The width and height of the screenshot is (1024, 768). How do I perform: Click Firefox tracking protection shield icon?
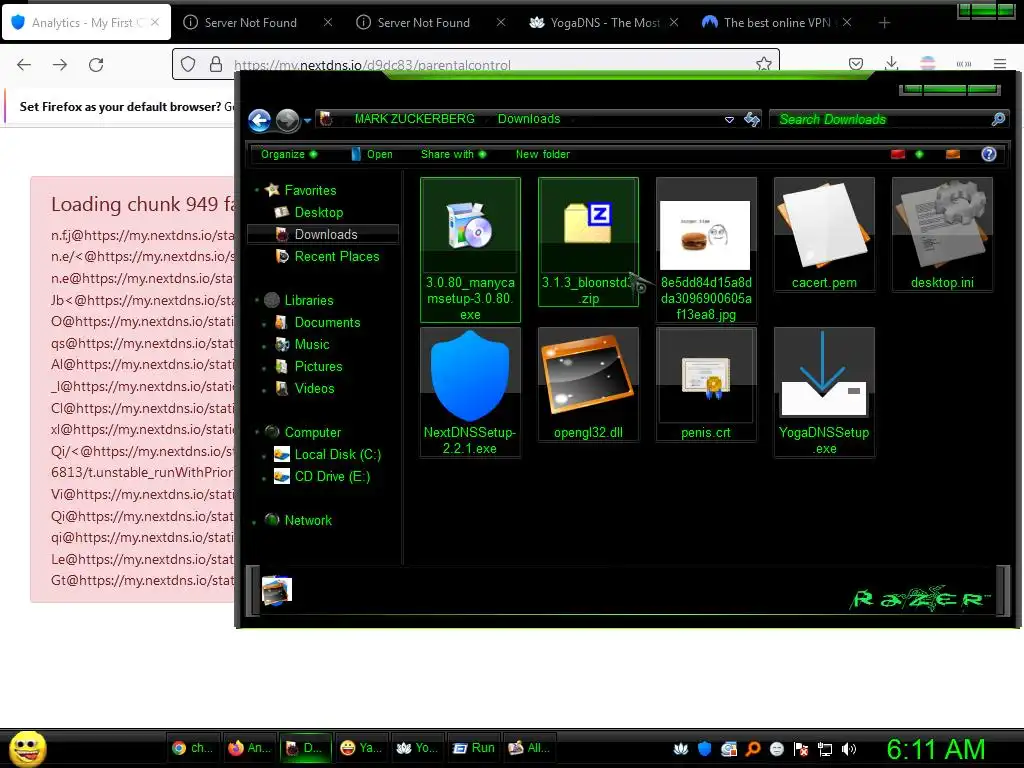[188, 64]
